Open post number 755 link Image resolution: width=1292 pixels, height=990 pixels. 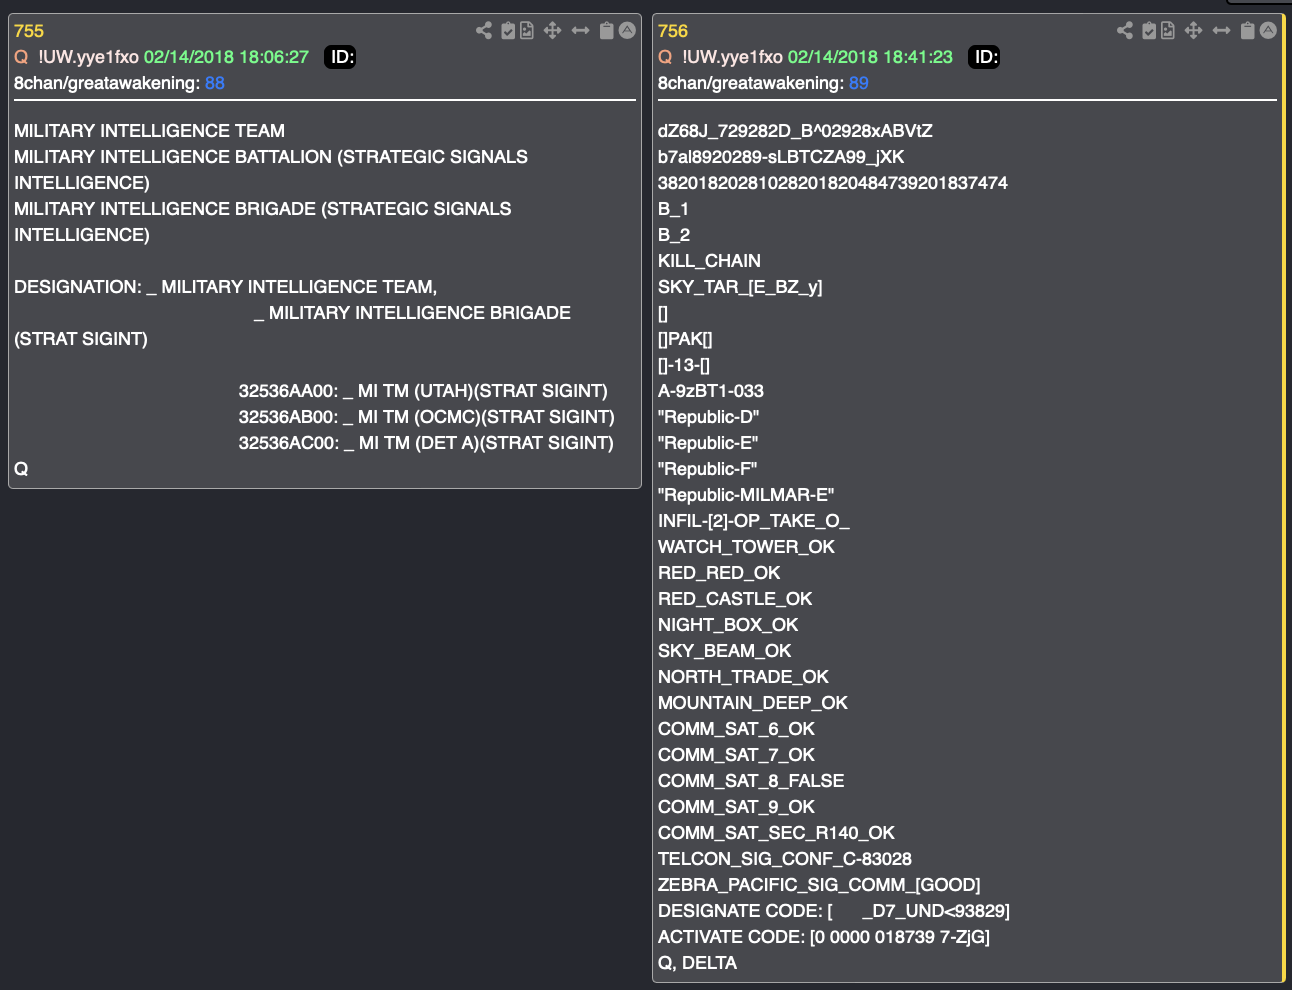pos(29,31)
